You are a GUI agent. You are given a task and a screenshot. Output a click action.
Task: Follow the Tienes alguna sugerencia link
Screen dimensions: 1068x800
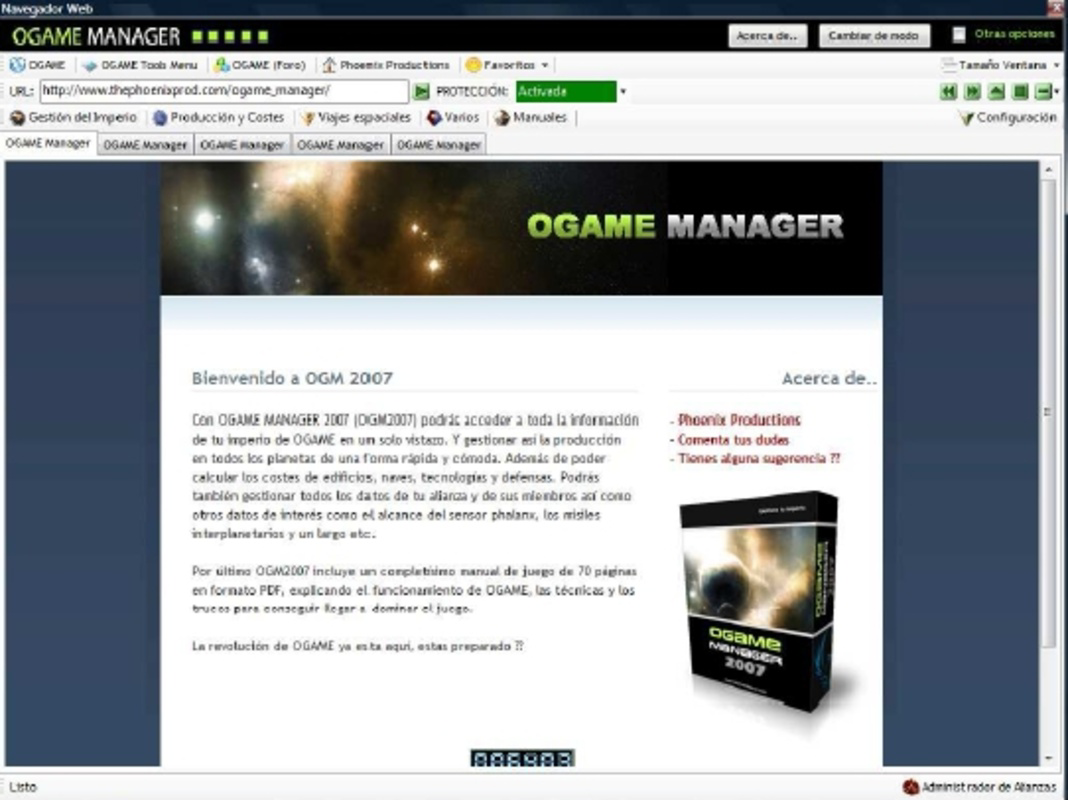click(x=759, y=458)
